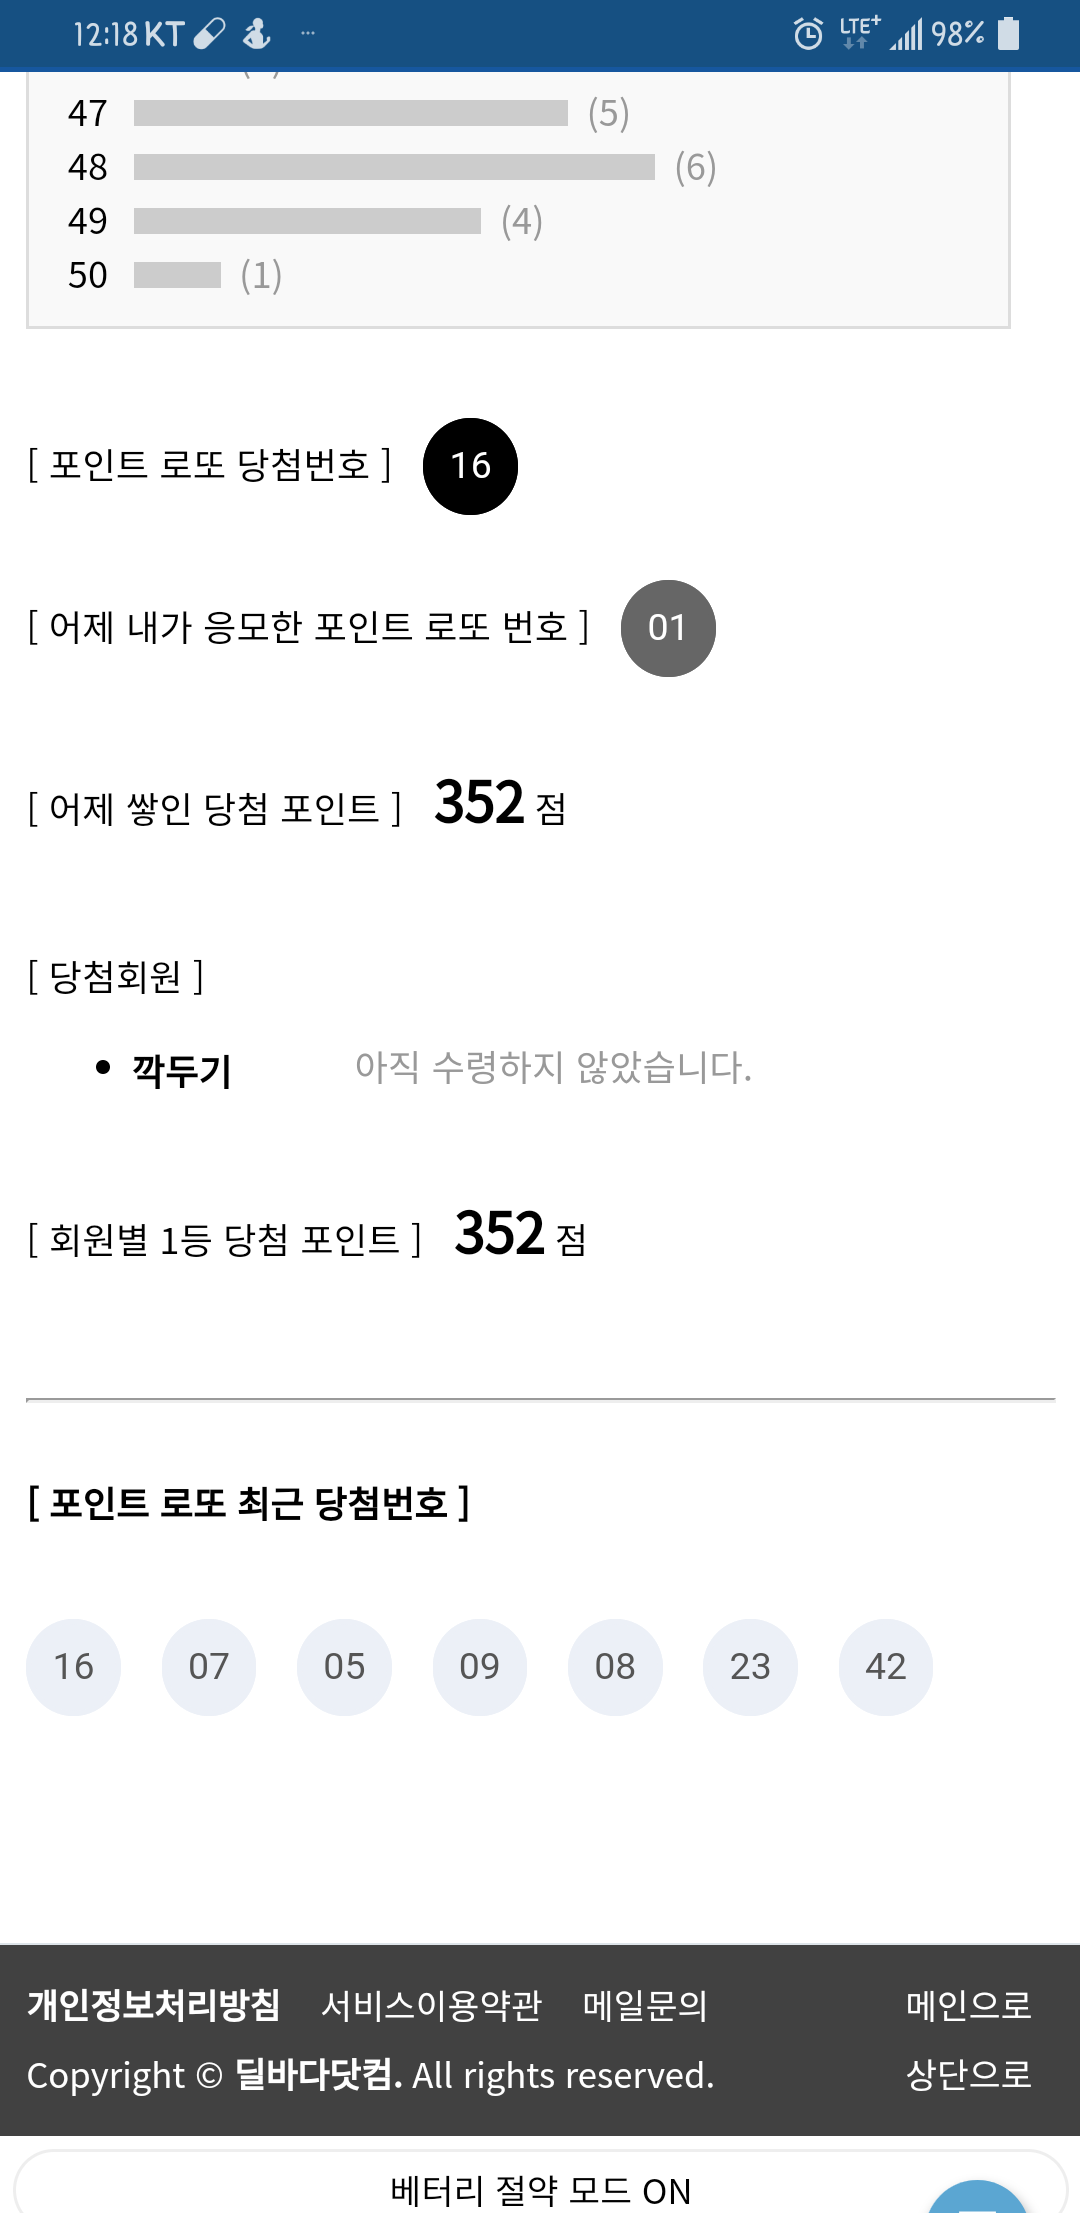Tap the black winning number 16 ball
Image resolution: width=1080 pixels, height=2213 pixels.
[x=470, y=466]
